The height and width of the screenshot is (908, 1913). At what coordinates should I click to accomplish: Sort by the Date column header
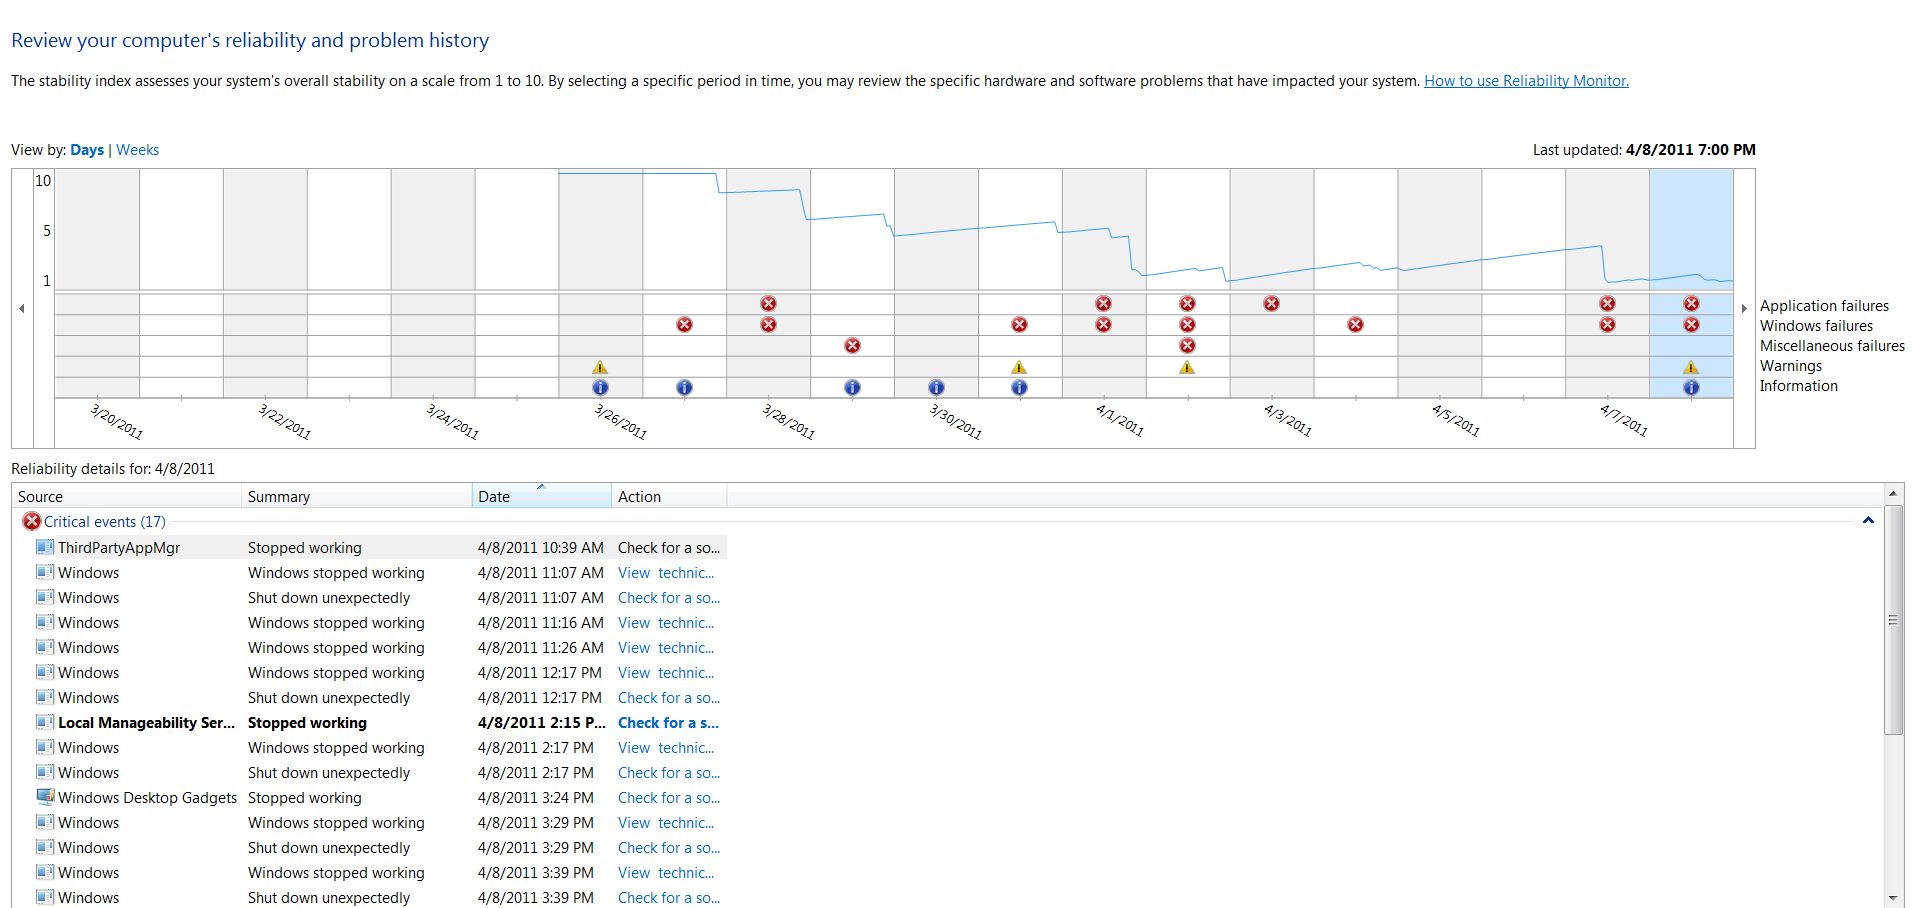click(541, 496)
